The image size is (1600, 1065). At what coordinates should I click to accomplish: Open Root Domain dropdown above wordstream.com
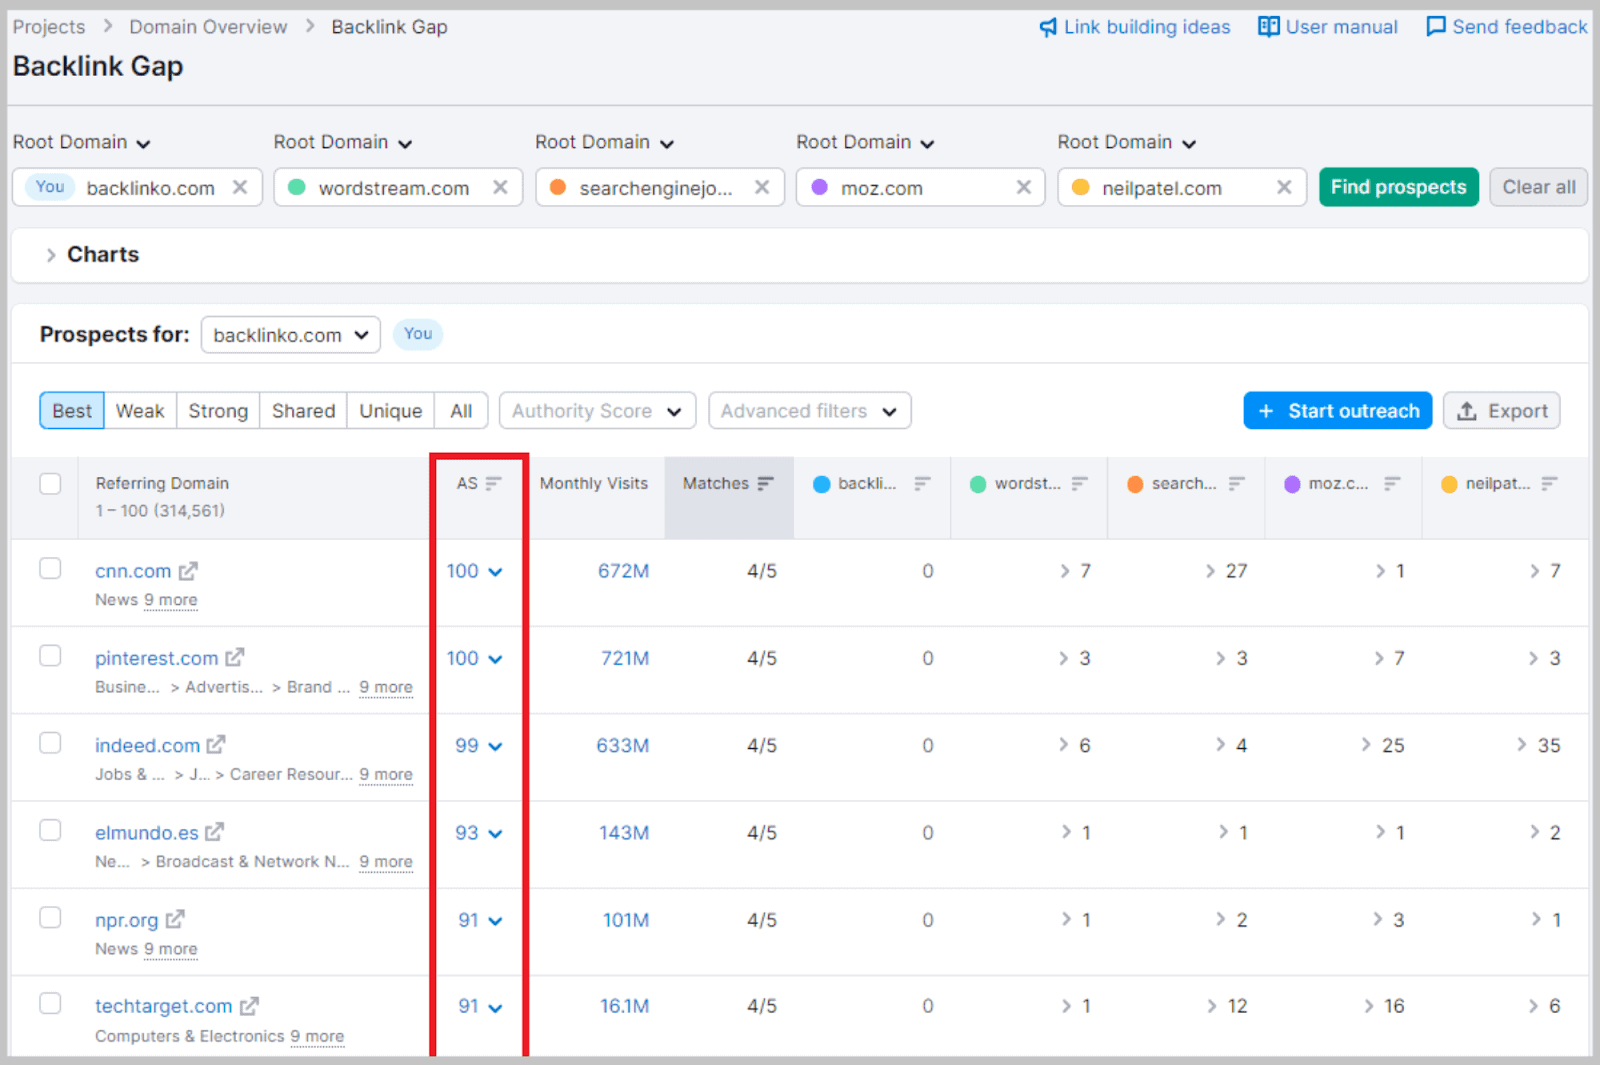pyautogui.click(x=343, y=142)
